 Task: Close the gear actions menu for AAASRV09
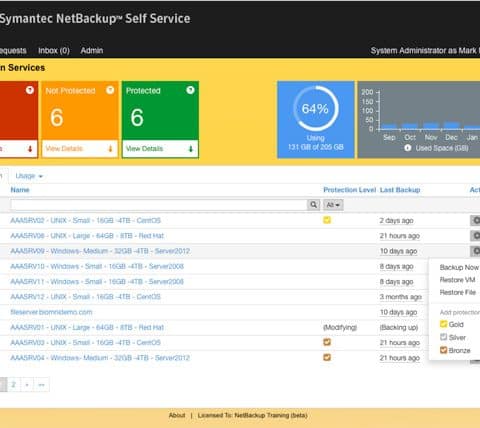point(475,251)
